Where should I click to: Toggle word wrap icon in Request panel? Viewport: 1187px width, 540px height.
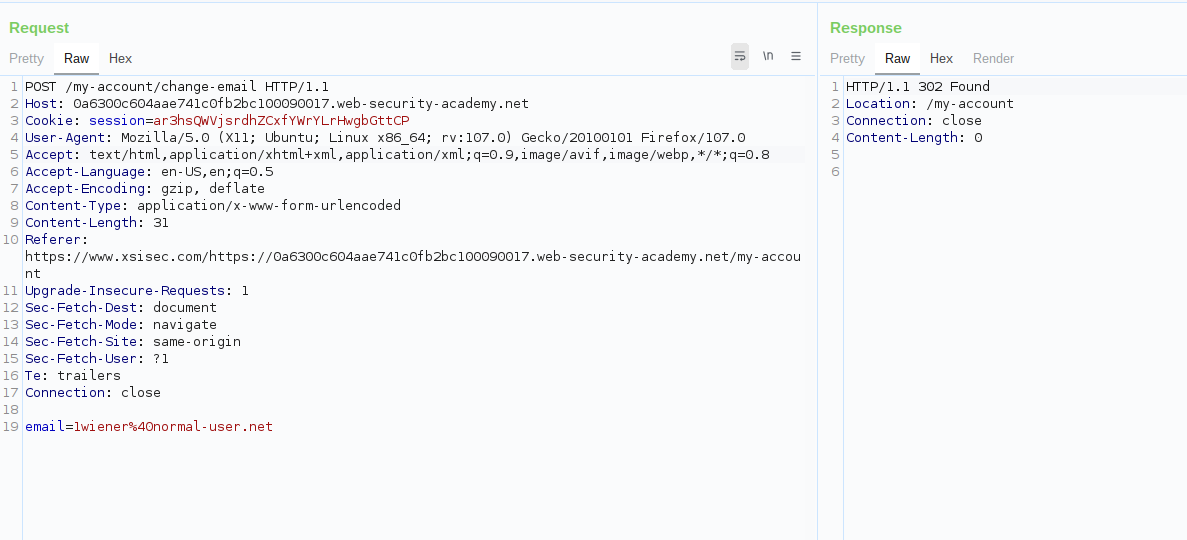click(740, 57)
